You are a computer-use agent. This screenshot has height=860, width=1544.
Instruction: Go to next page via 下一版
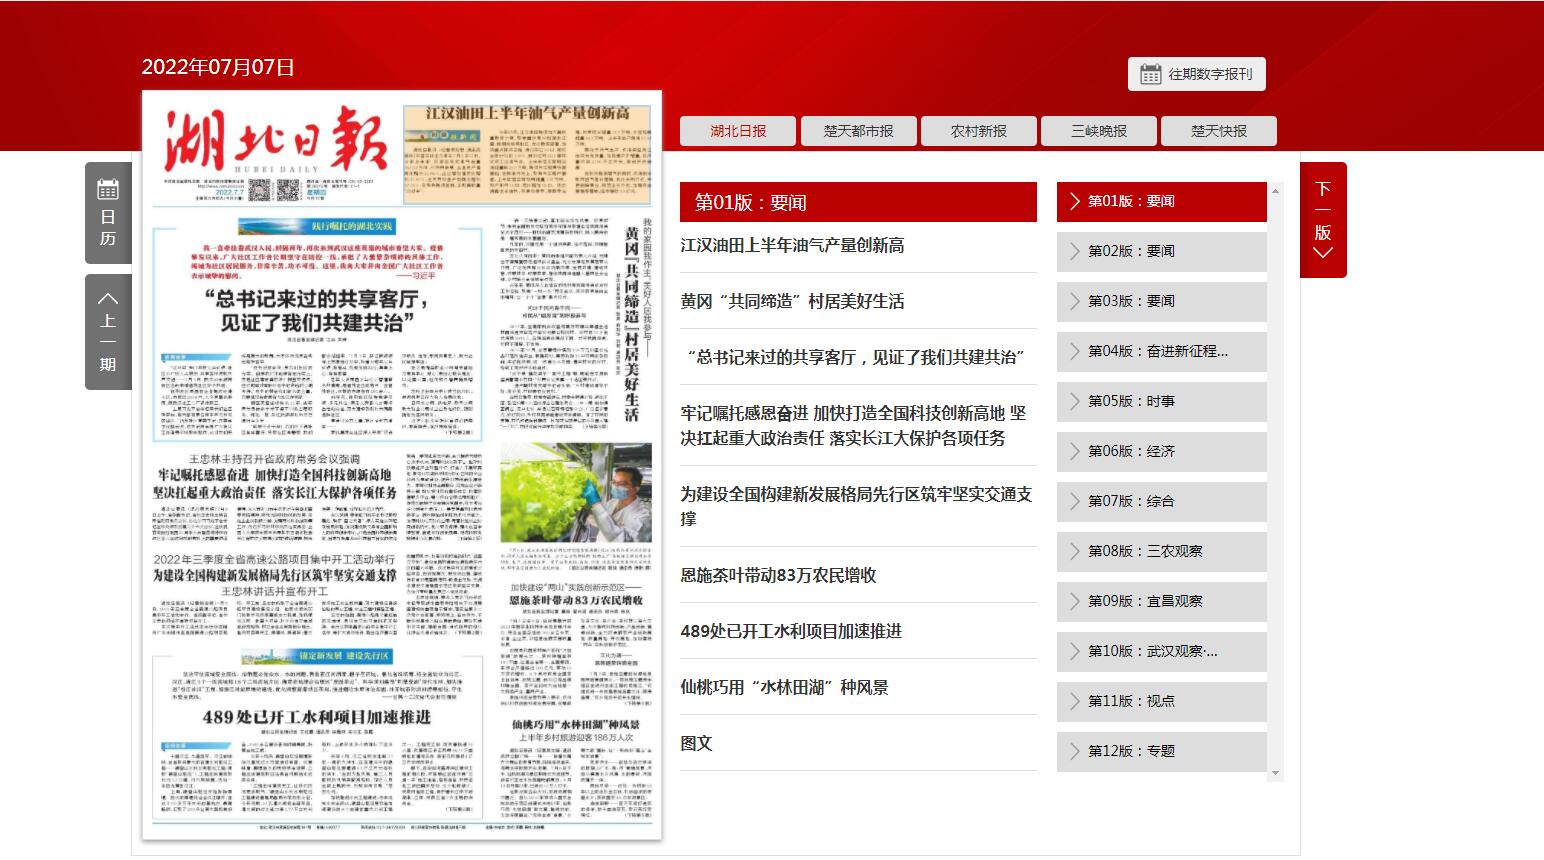point(1323,220)
